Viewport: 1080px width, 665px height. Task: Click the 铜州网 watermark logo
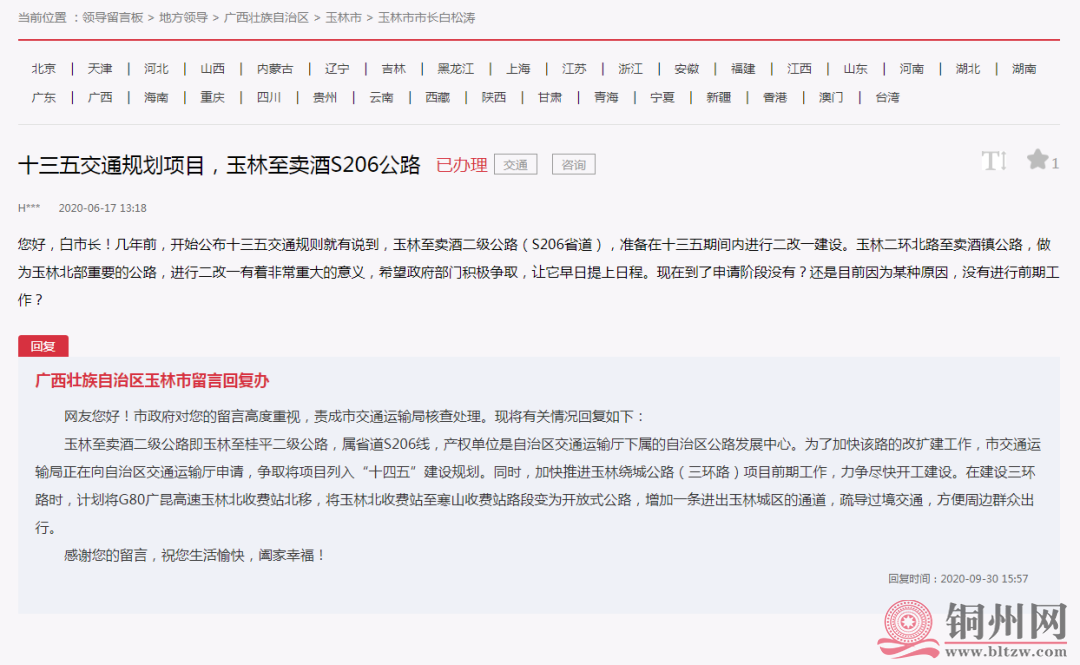pos(973,630)
